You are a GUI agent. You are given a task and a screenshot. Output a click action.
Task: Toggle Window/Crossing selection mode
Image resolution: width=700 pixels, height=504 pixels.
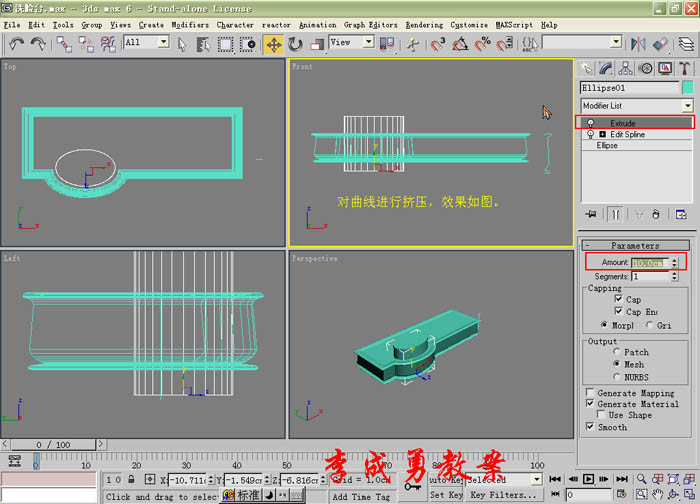click(247, 44)
